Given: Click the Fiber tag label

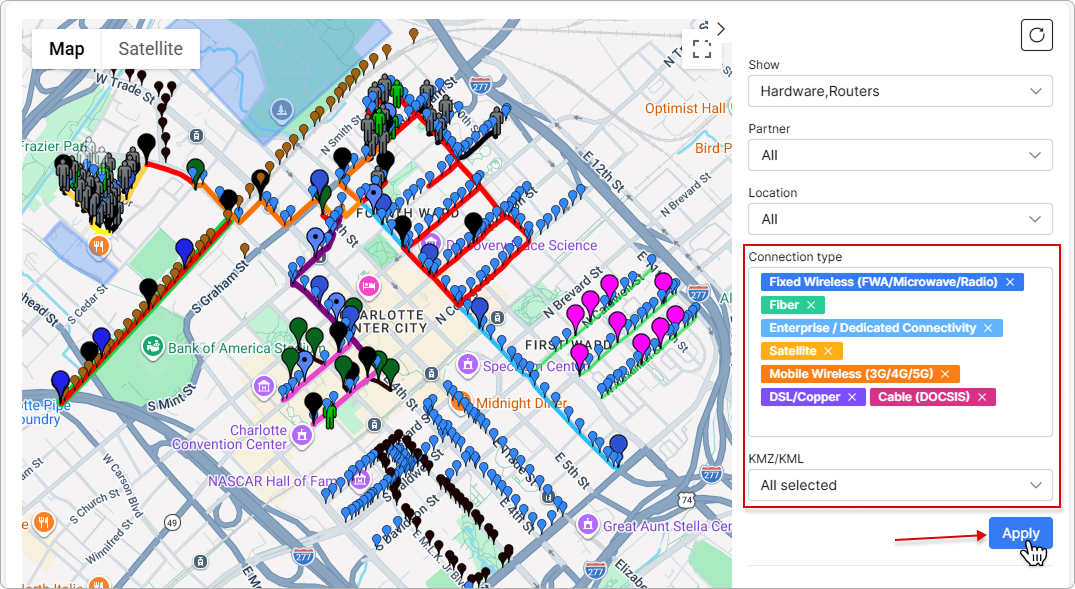Looking at the screenshot, I should coord(784,305).
